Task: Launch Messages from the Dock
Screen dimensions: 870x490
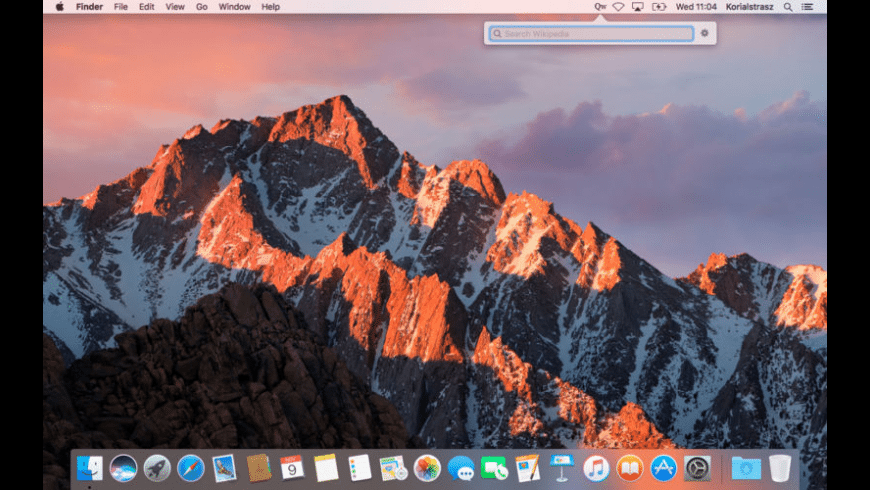Action: tap(460, 467)
